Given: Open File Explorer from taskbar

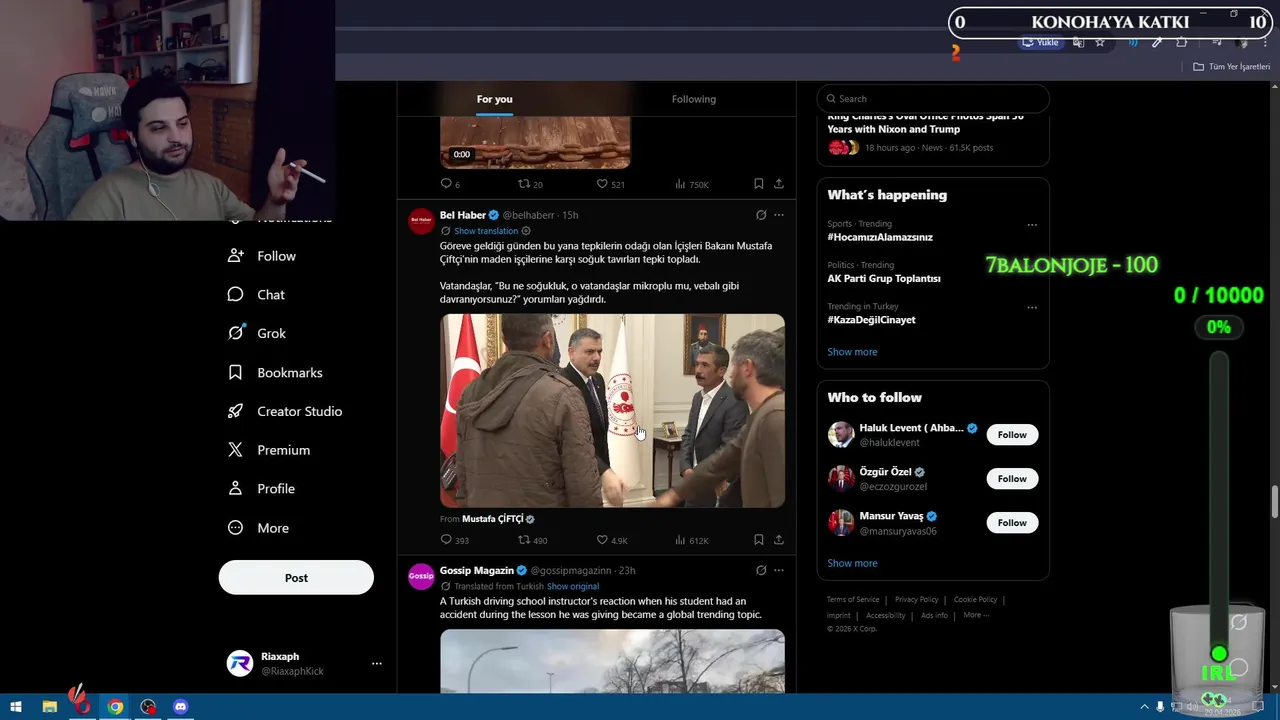Looking at the screenshot, I should coord(50,707).
